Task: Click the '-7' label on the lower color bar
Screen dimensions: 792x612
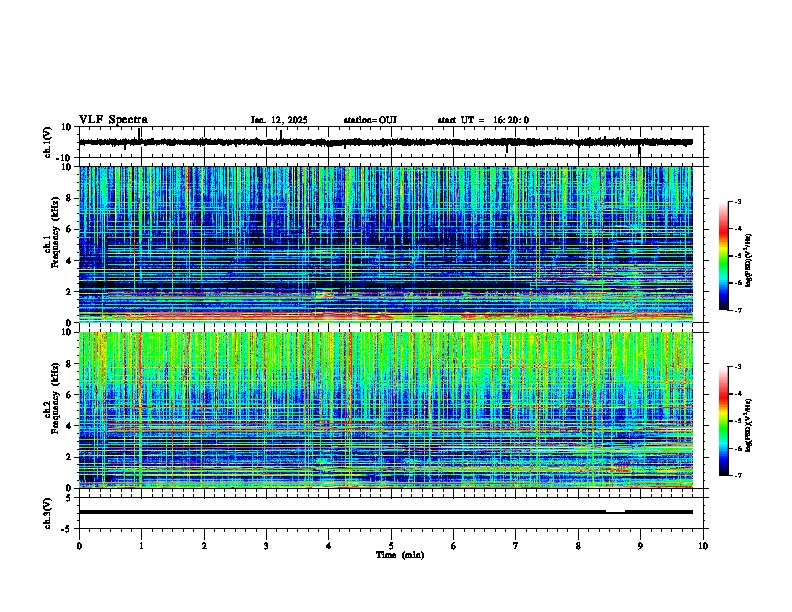Action: click(737, 475)
